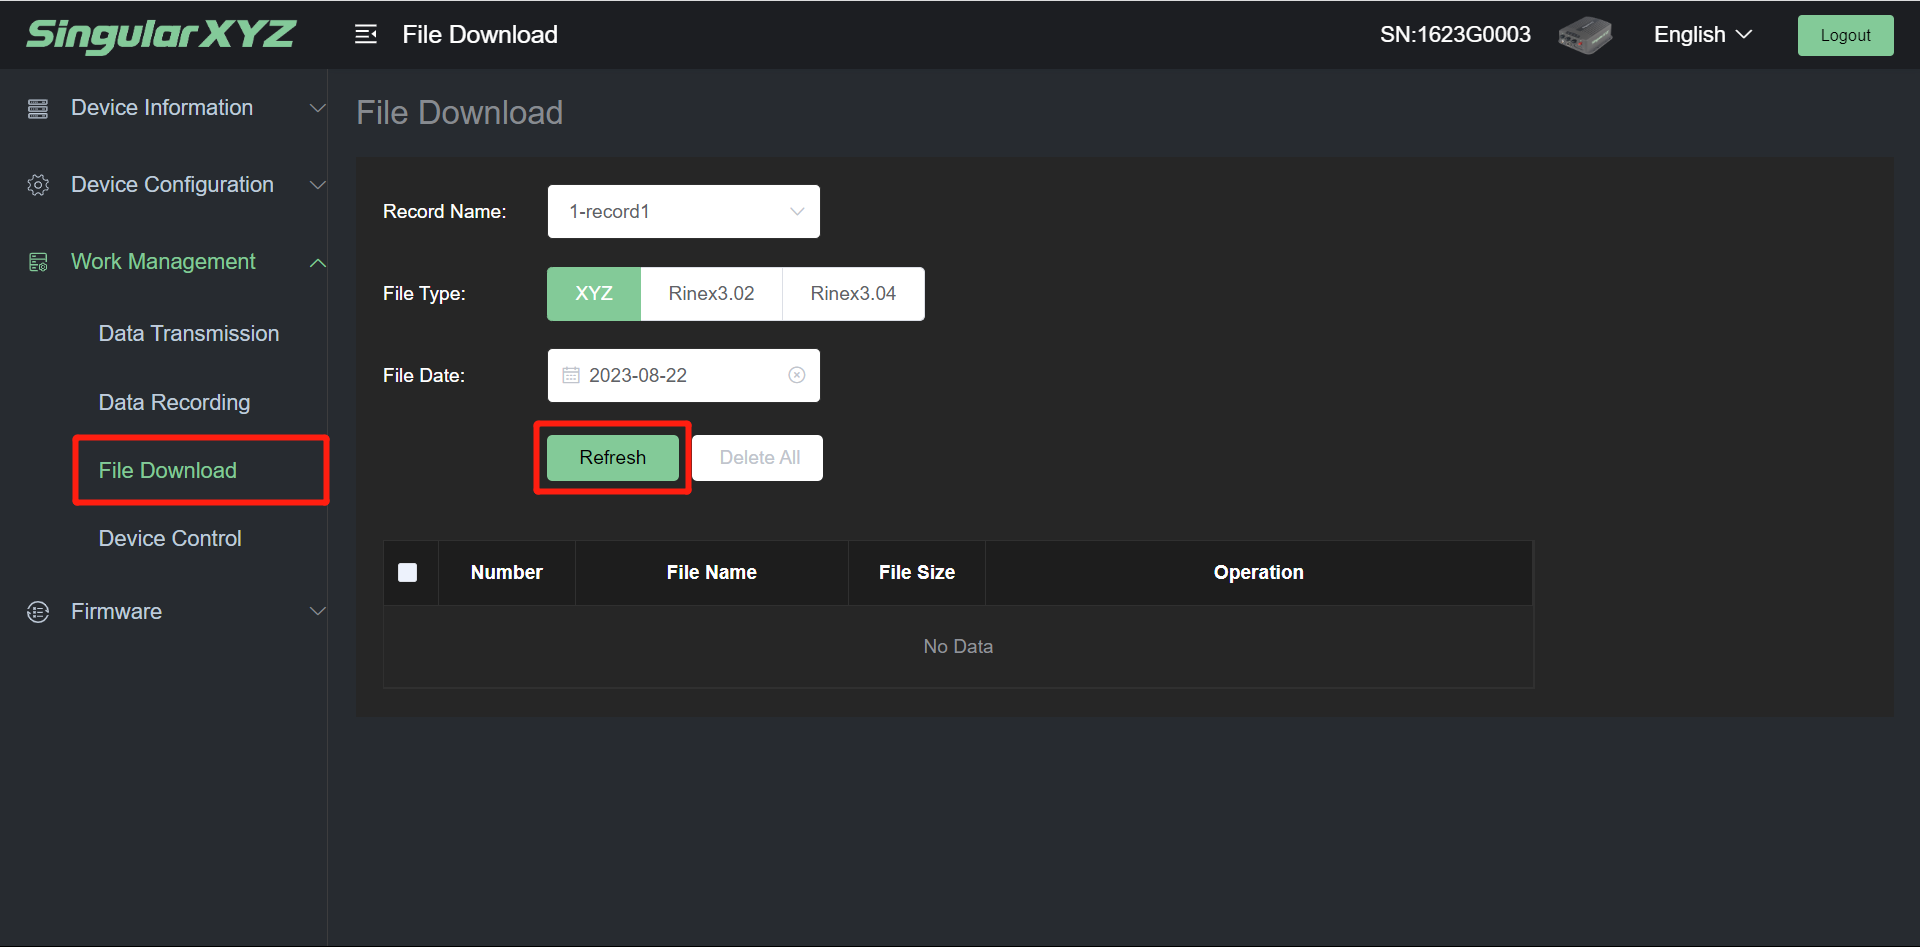Clear the file date with the X icon
1920x947 pixels.
click(x=797, y=375)
